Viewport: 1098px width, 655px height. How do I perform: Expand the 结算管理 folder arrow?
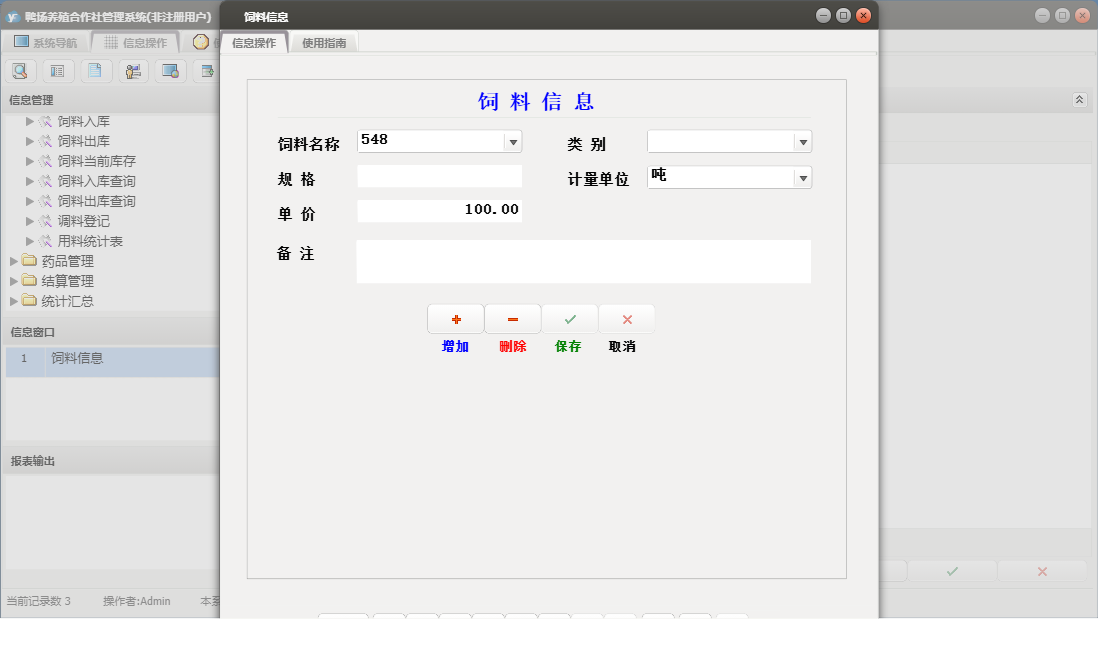tap(13, 281)
